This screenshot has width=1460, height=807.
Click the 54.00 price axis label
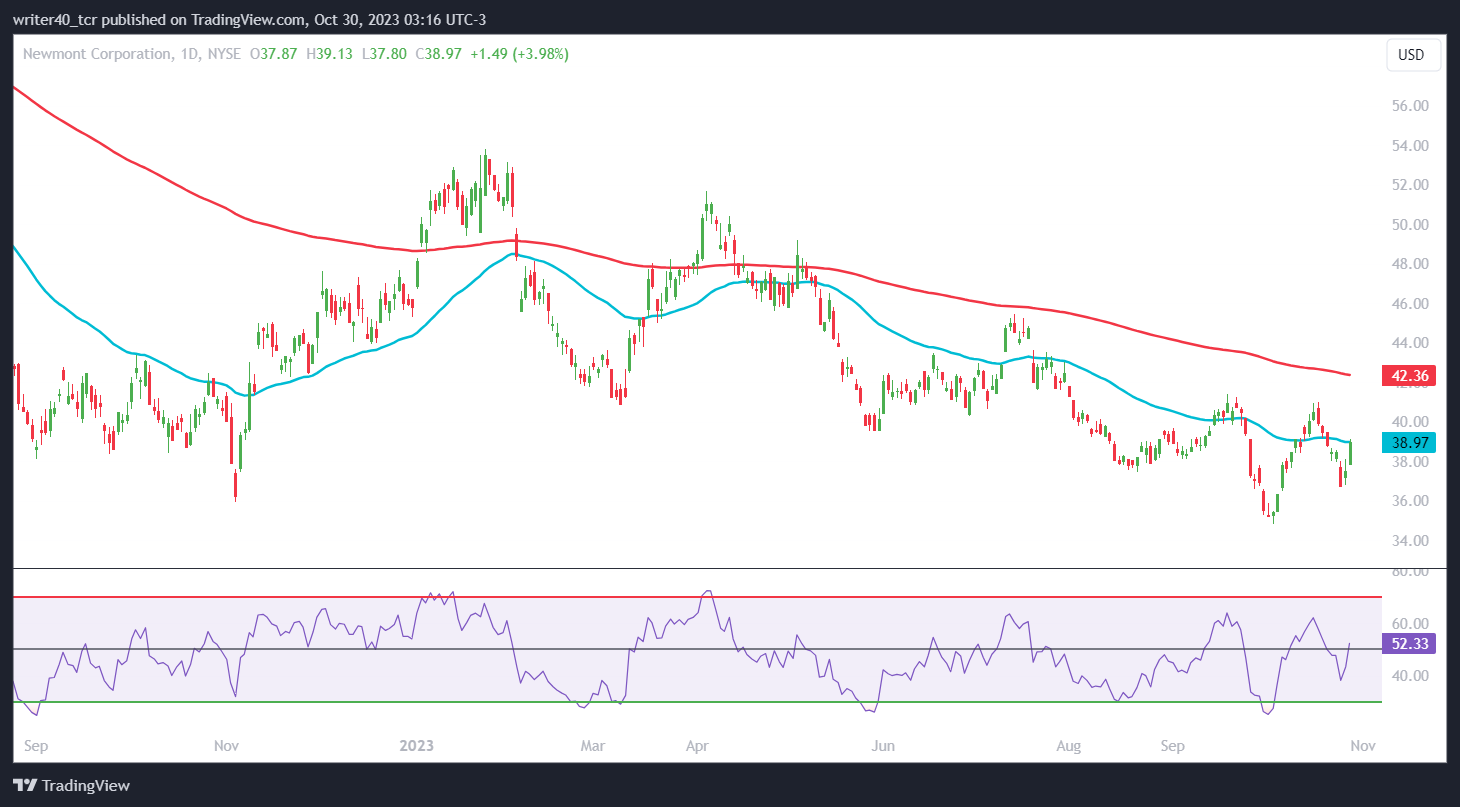pyautogui.click(x=1409, y=146)
